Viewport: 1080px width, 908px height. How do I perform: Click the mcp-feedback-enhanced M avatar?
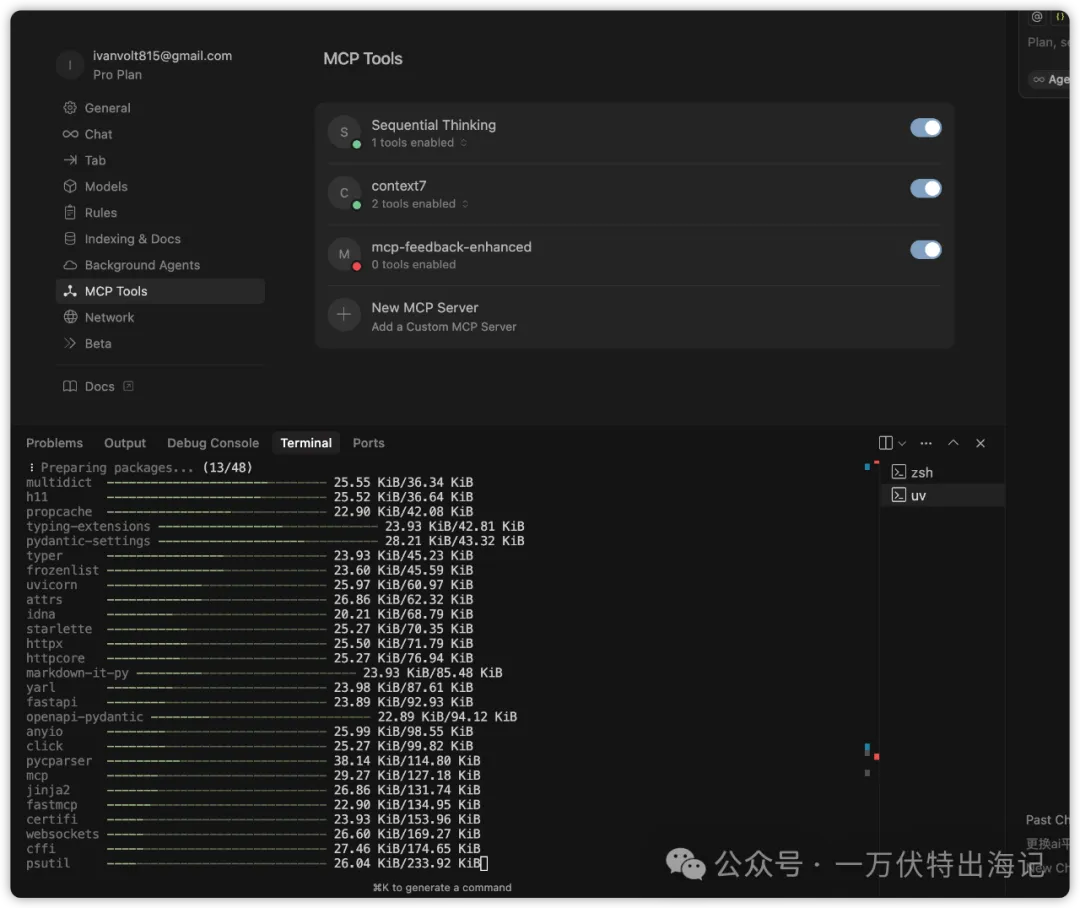(x=344, y=254)
